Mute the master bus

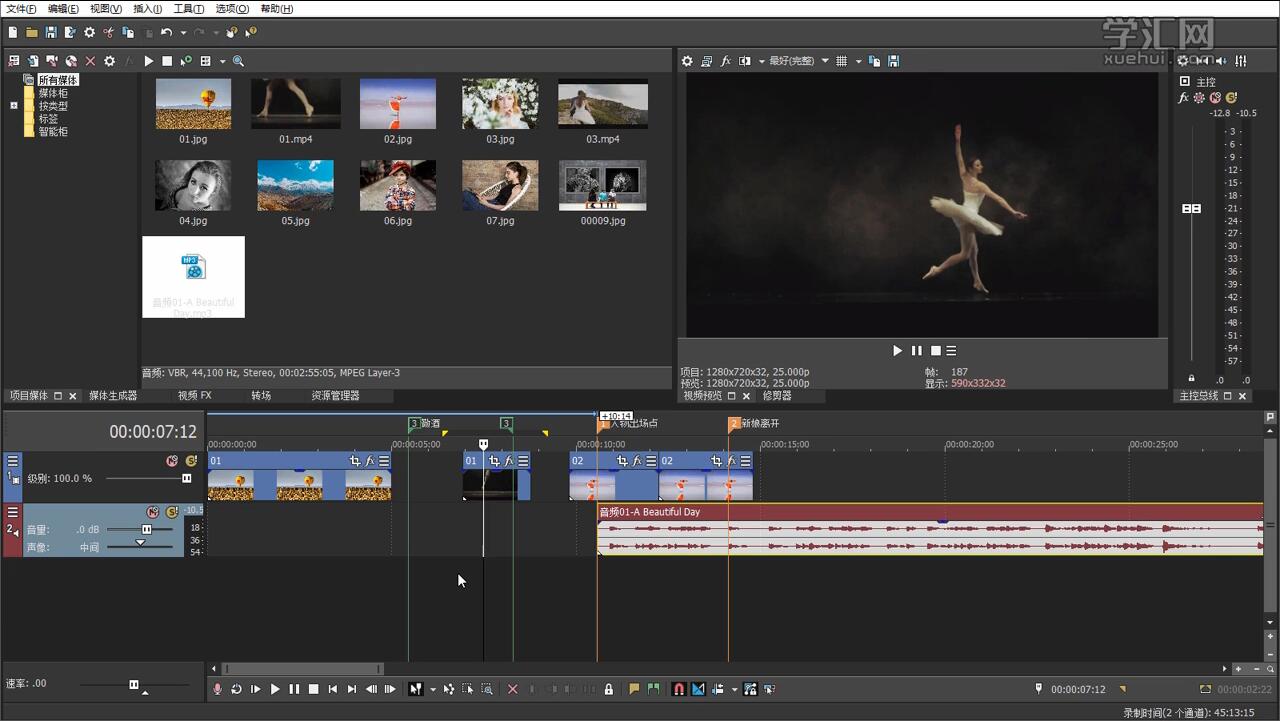pyautogui.click(x=1215, y=98)
